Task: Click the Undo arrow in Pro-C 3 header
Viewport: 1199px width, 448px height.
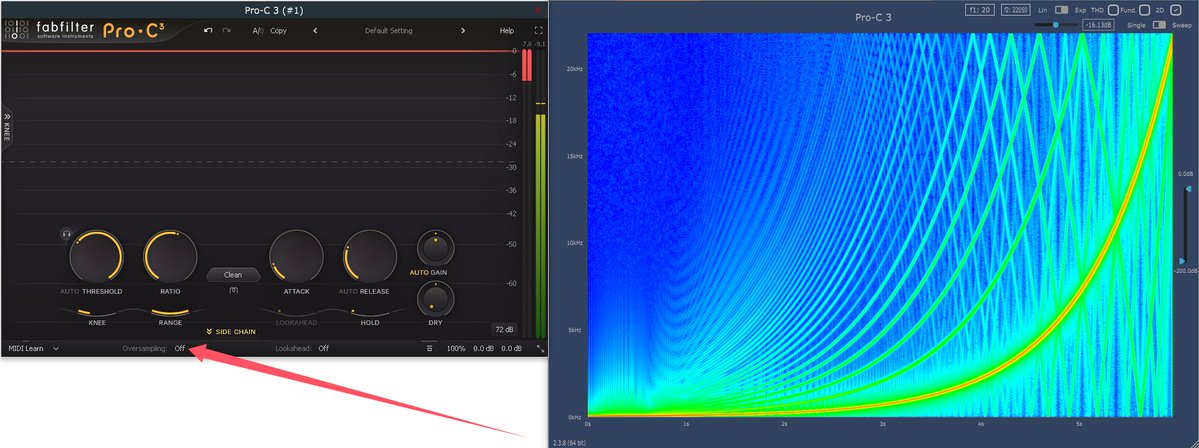Action: coord(208,31)
